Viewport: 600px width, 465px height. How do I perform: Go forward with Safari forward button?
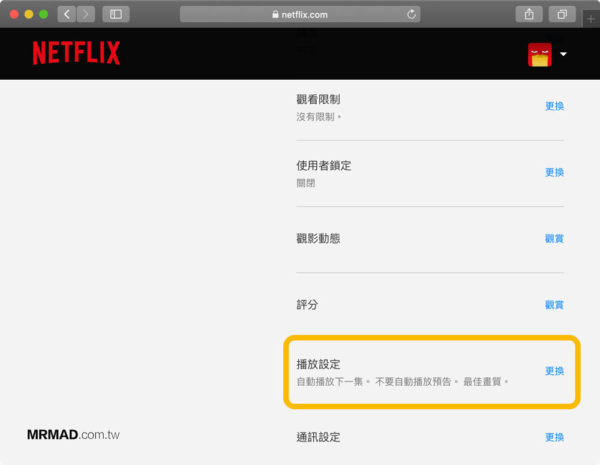point(86,15)
